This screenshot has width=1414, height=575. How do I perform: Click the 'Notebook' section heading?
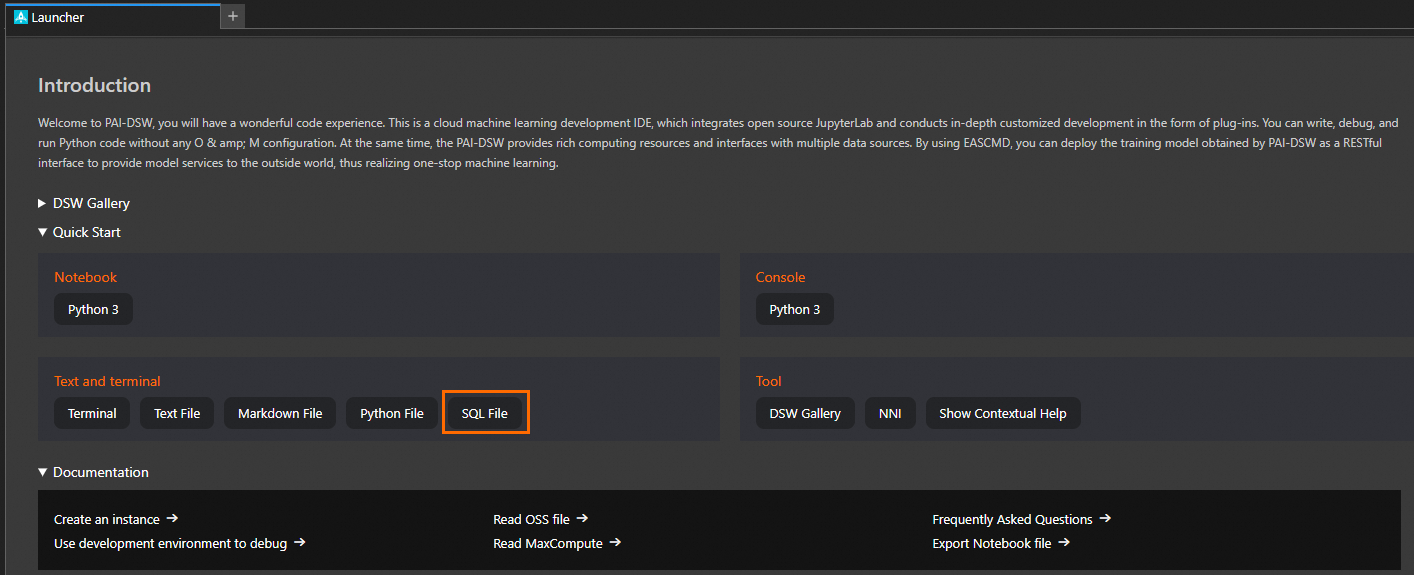85,277
